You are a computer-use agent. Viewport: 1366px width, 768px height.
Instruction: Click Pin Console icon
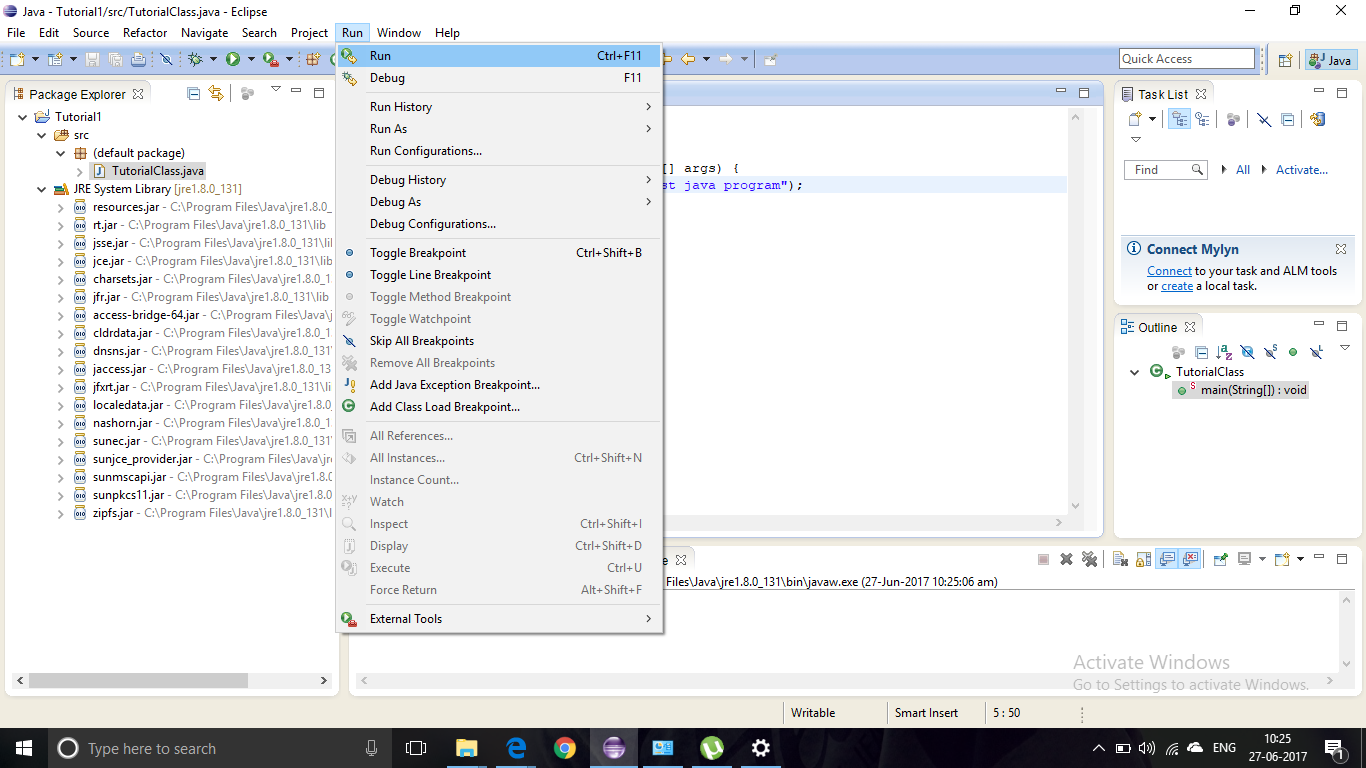click(1220, 559)
